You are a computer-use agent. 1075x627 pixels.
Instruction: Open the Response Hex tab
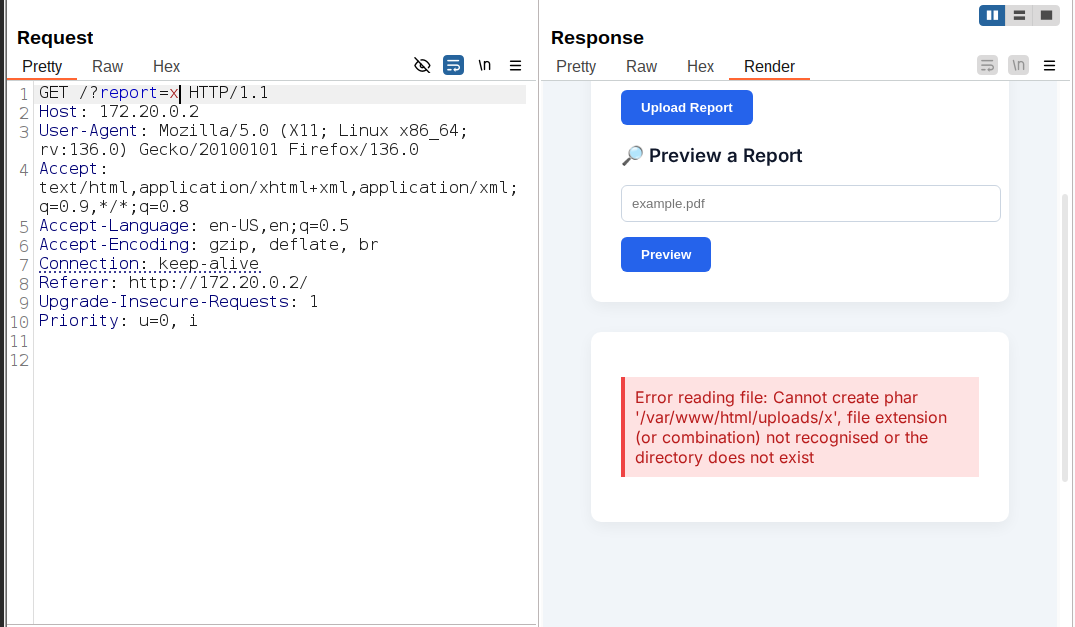click(x=700, y=66)
